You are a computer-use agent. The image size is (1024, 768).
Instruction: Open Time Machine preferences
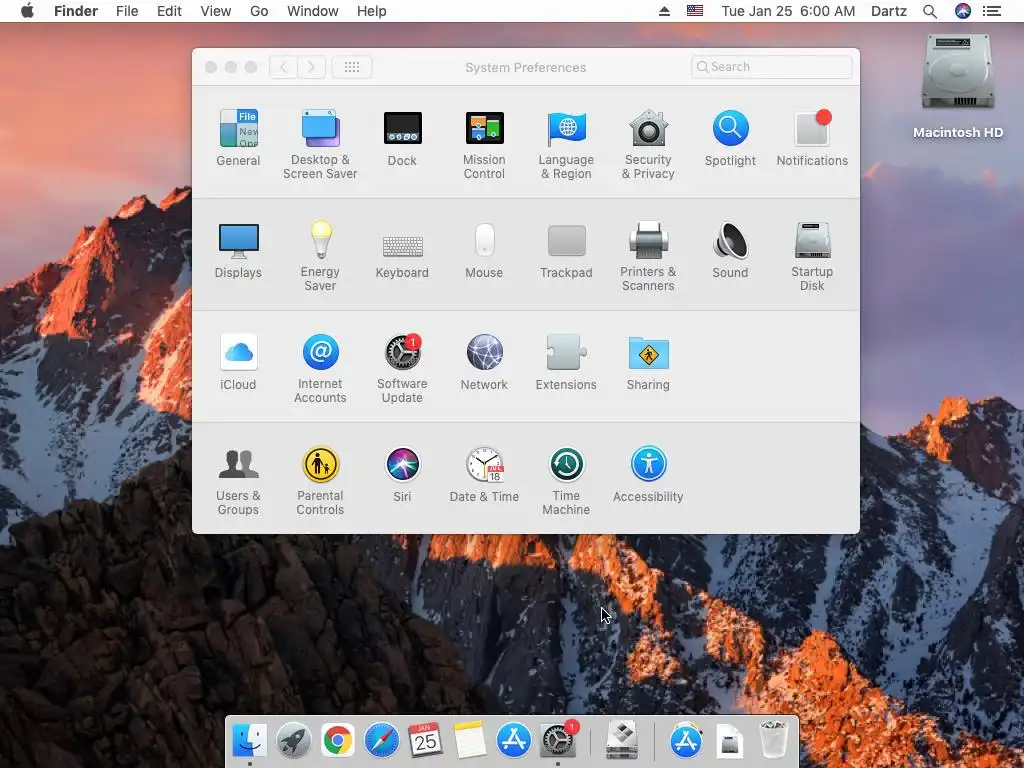point(566,481)
